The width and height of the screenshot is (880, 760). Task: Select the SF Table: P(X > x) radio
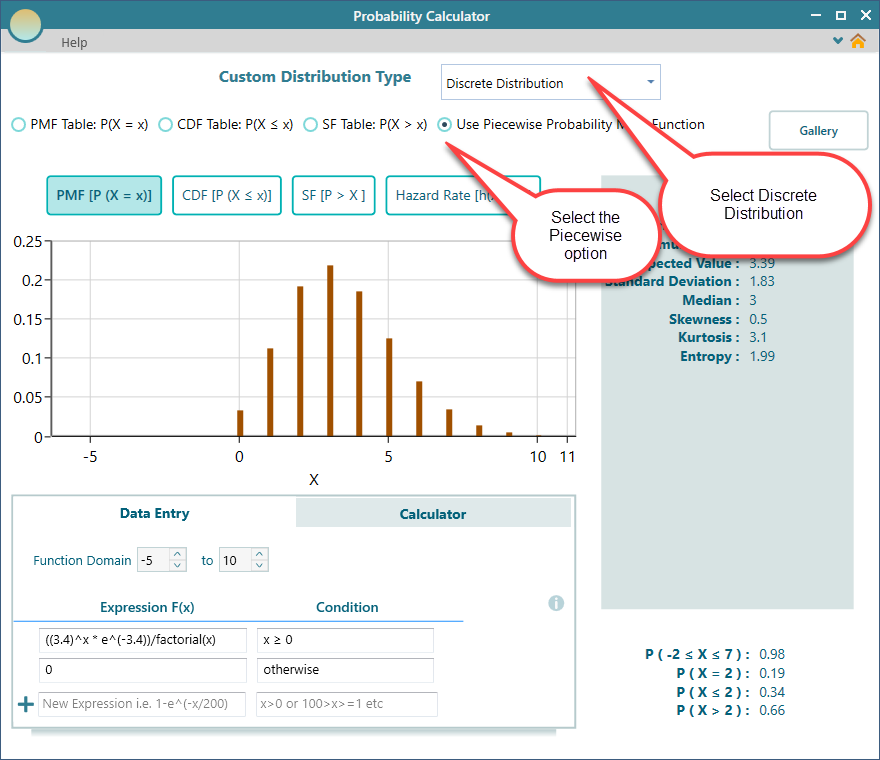click(310, 124)
